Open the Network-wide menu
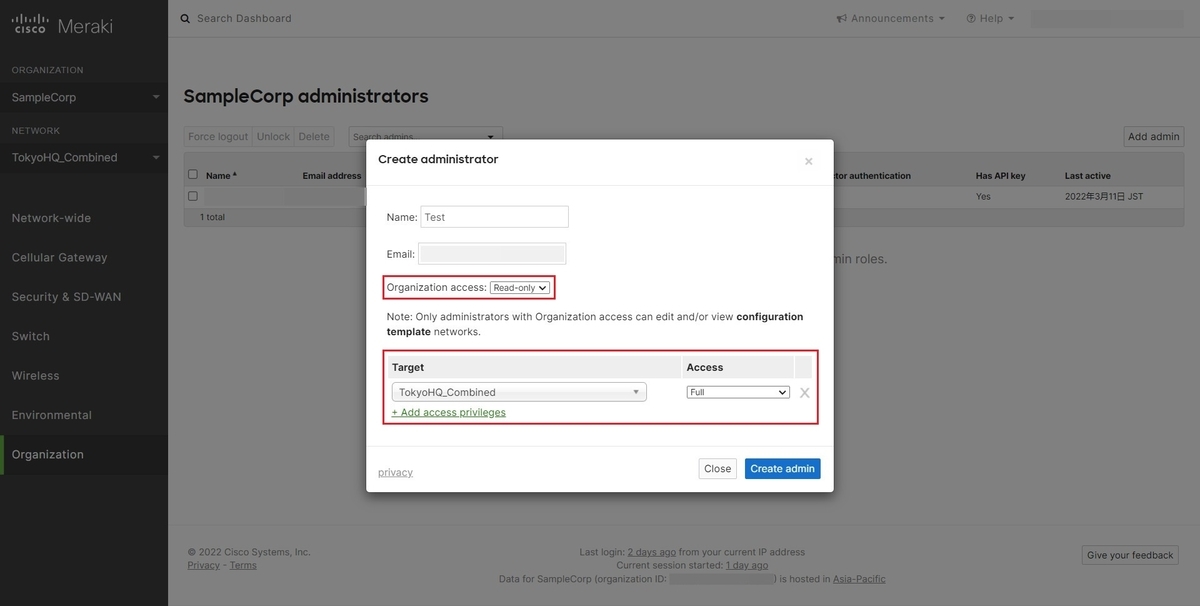The width and height of the screenshot is (1200, 606). 51,218
